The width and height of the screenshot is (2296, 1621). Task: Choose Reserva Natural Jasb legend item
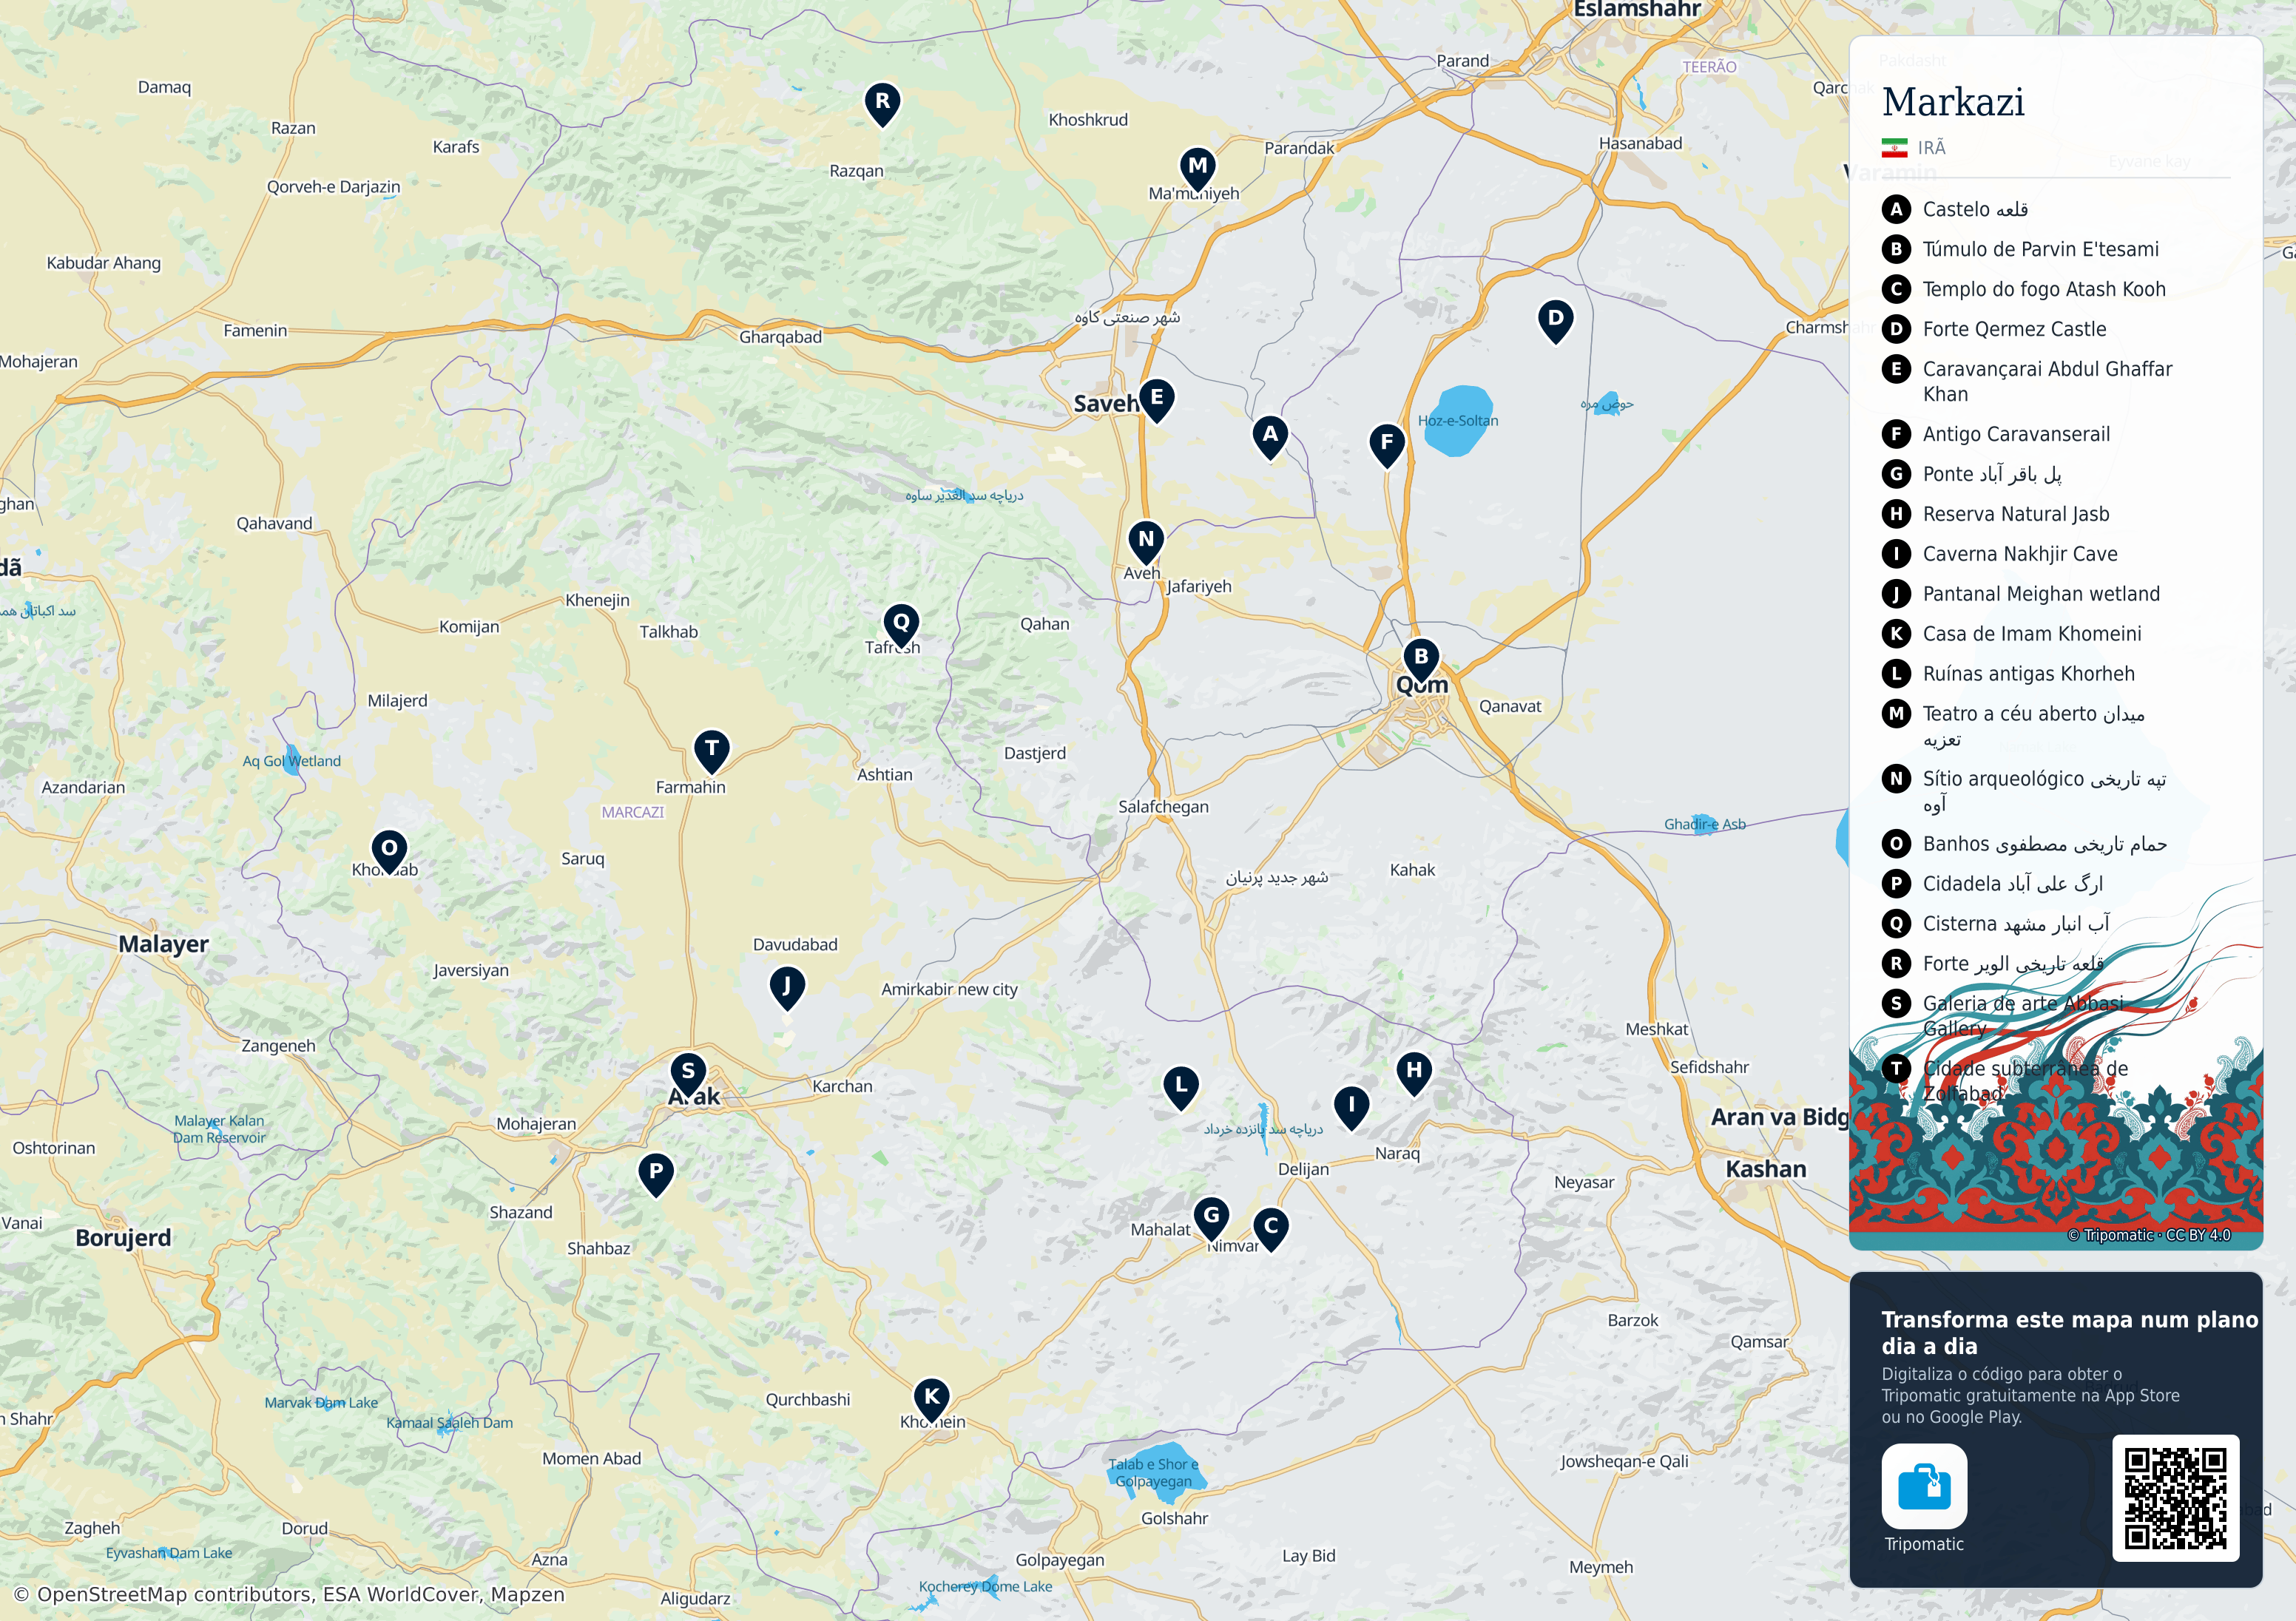[x=1996, y=514]
